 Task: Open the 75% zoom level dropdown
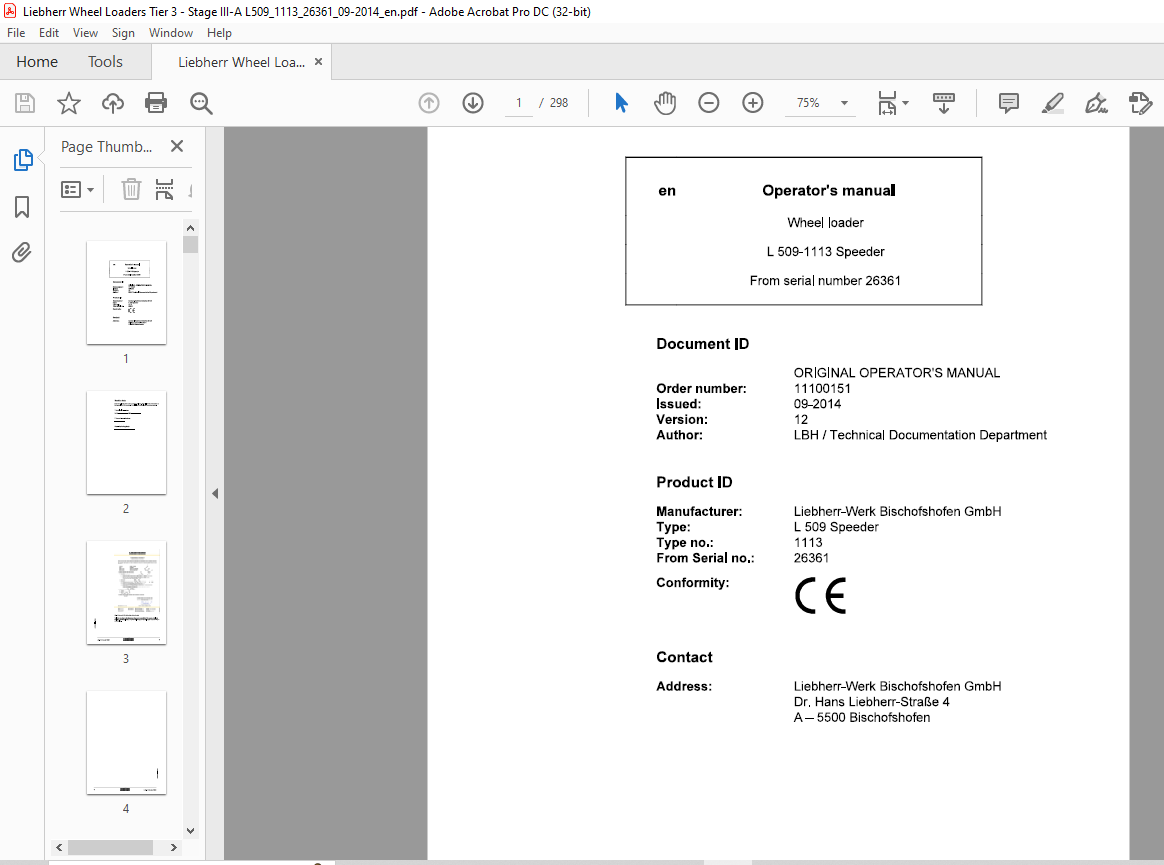tap(844, 102)
